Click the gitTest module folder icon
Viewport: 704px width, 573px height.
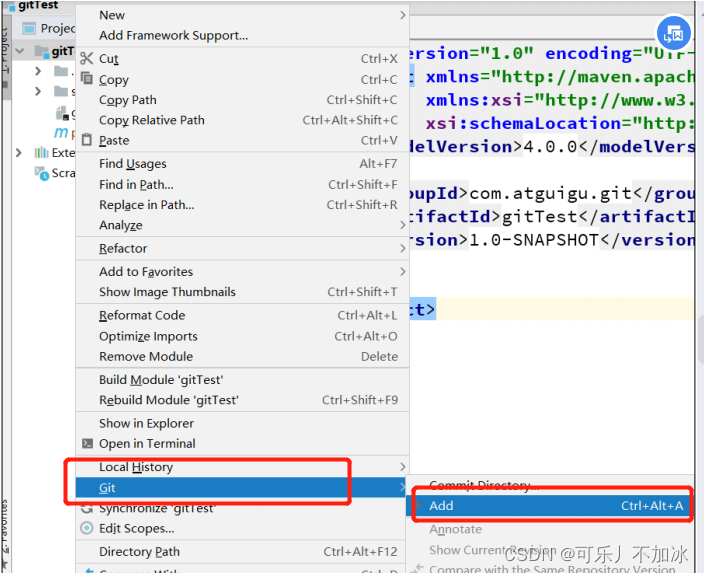(x=42, y=51)
